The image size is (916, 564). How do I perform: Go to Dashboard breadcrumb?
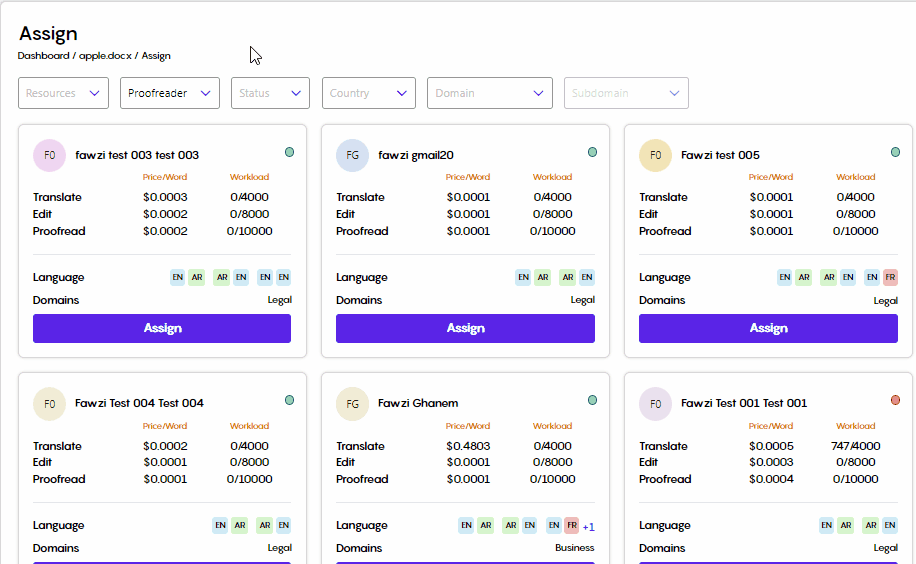pyautogui.click(x=43, y=56)
